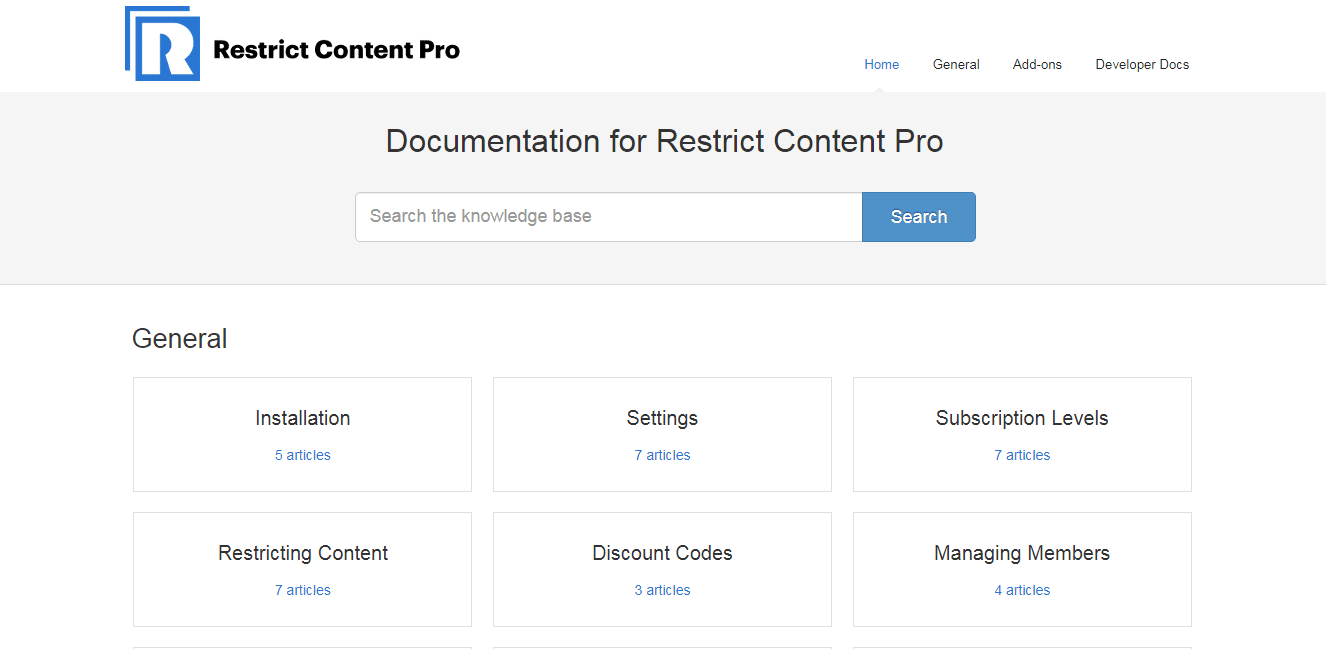Click '4 articles' under Managing Members
Image resolution: width=1326 pixels, height=649 pixels.
click(x=1022, y=590)
